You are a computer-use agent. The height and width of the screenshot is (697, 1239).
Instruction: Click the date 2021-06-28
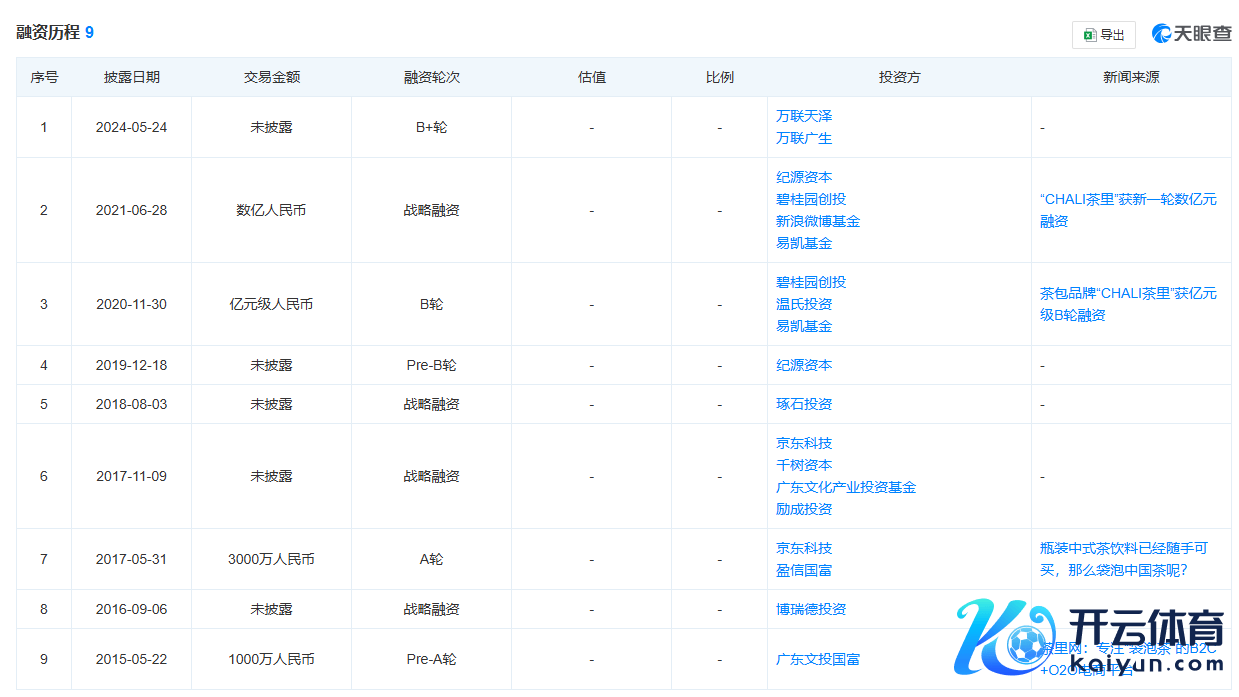coord(131,210)
